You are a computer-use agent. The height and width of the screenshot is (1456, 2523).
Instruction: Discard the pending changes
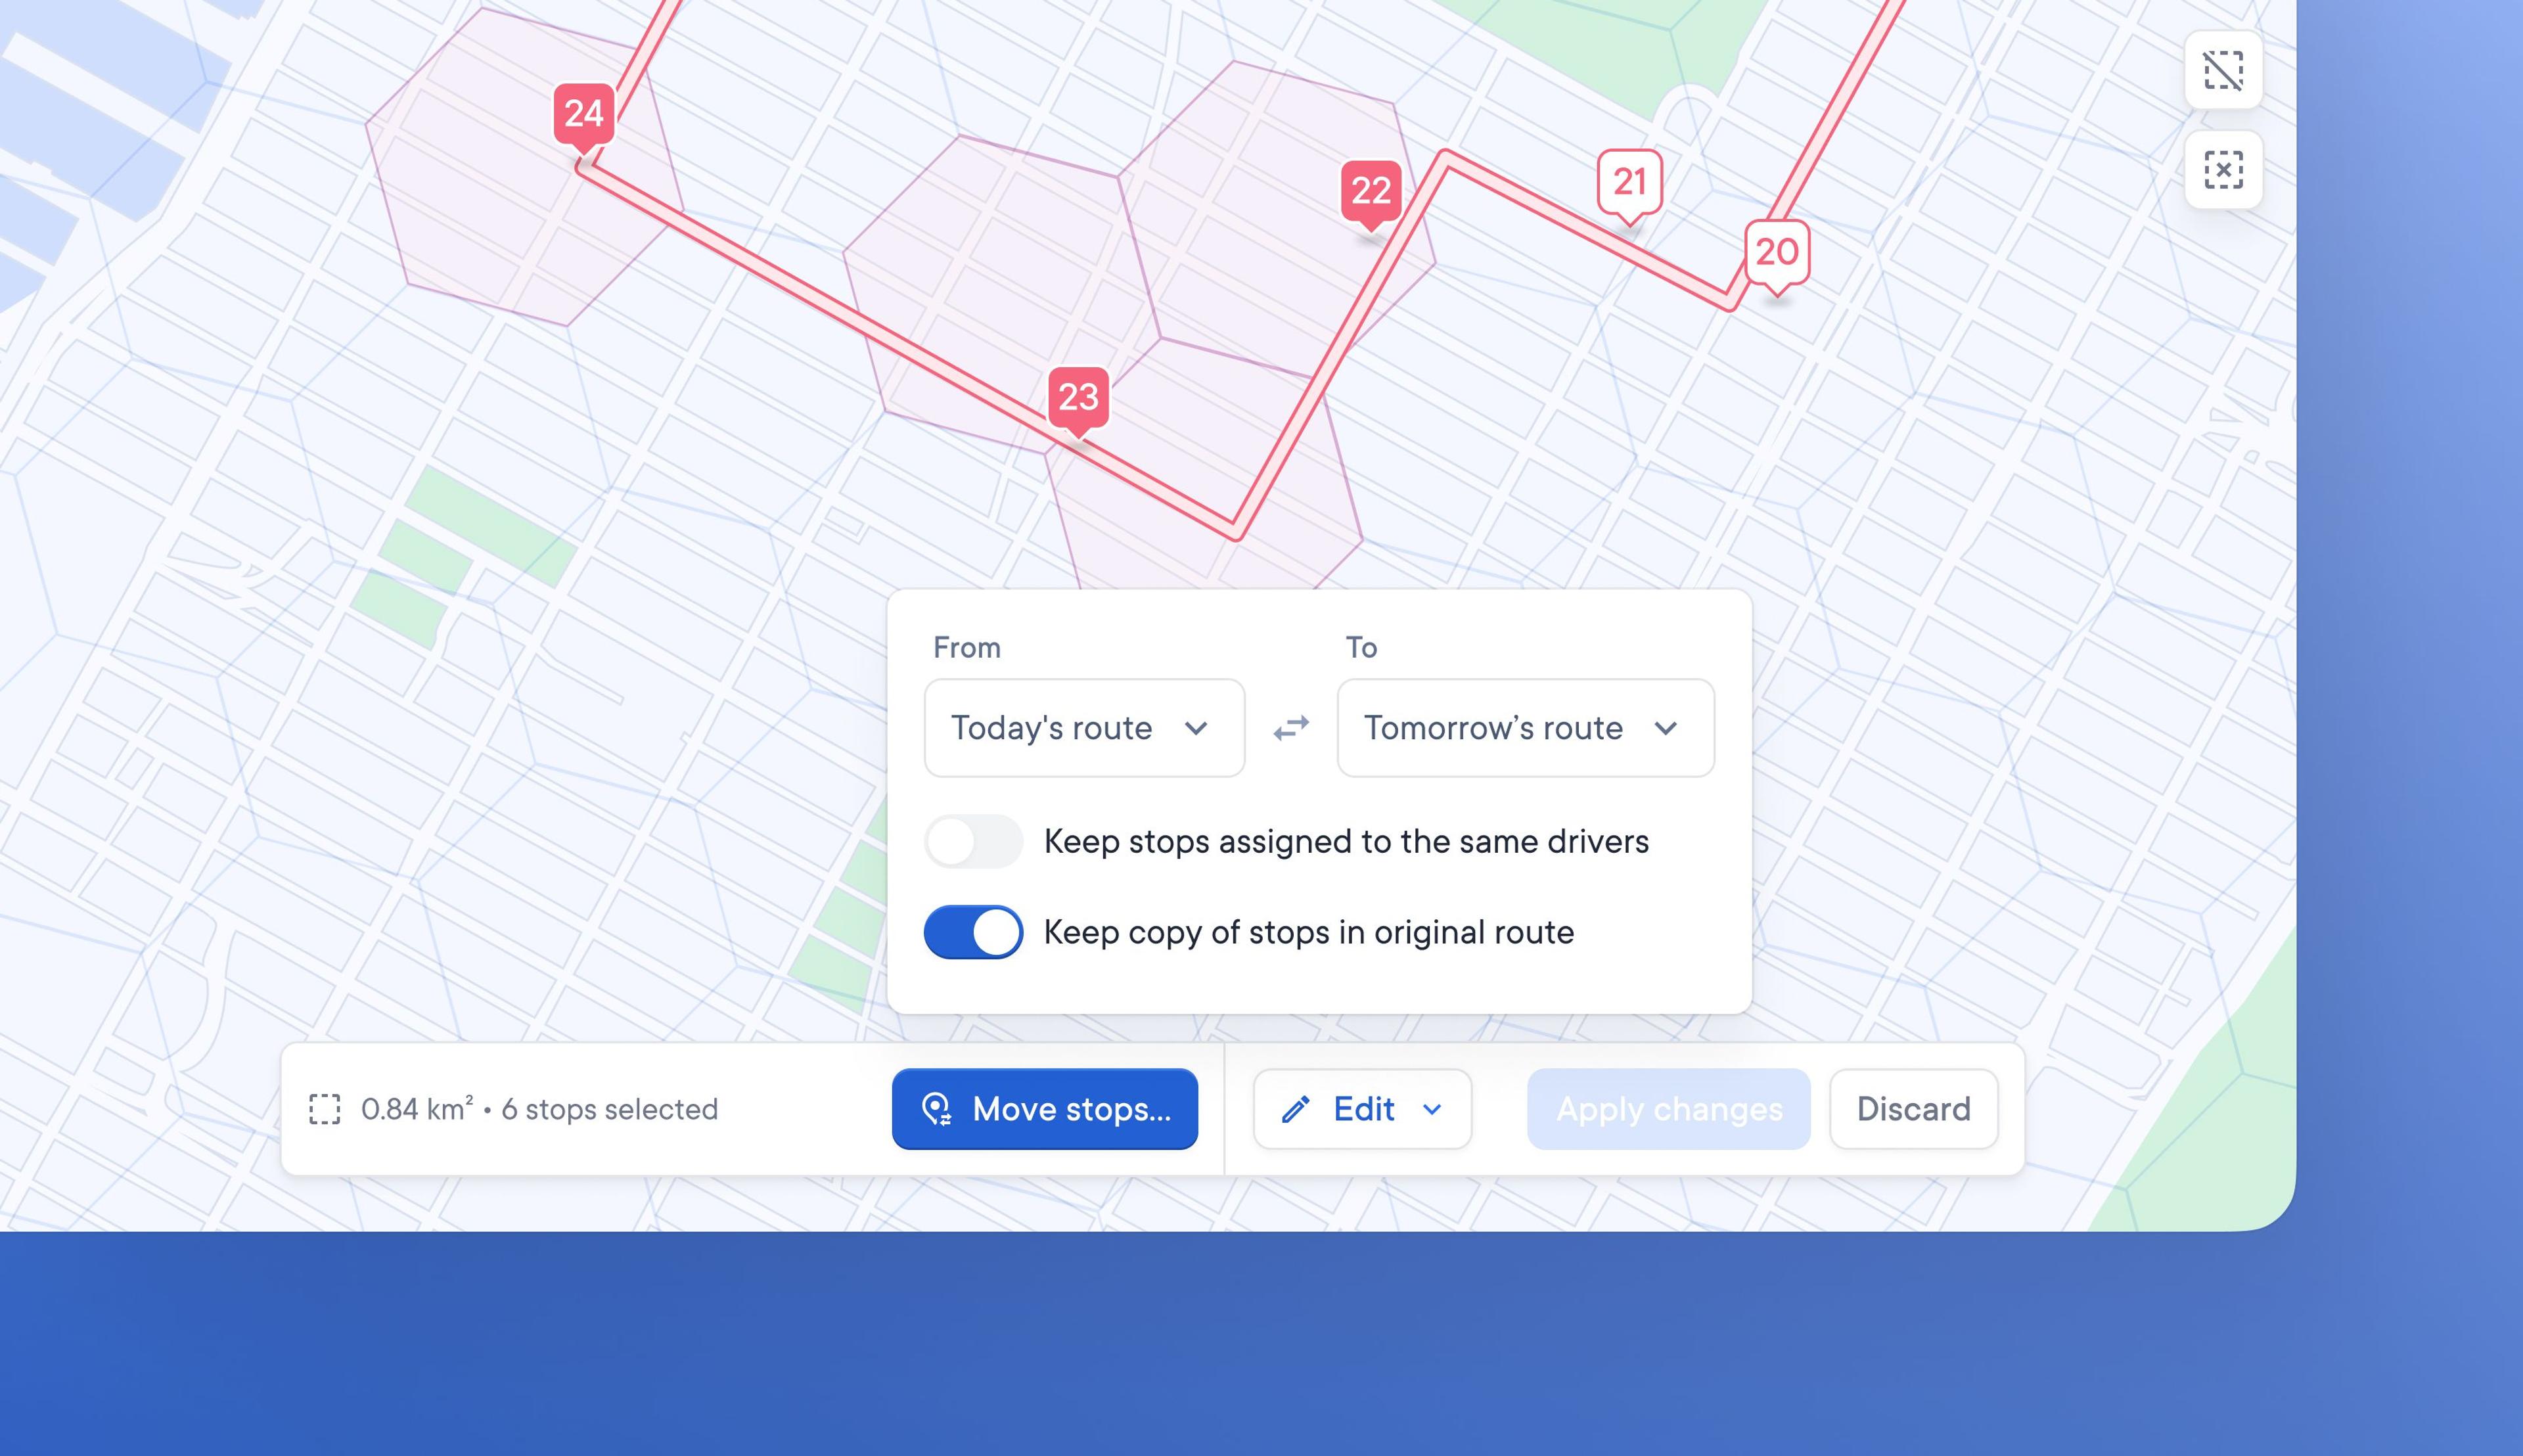pyautogui.click(x=1913, y=1109)
